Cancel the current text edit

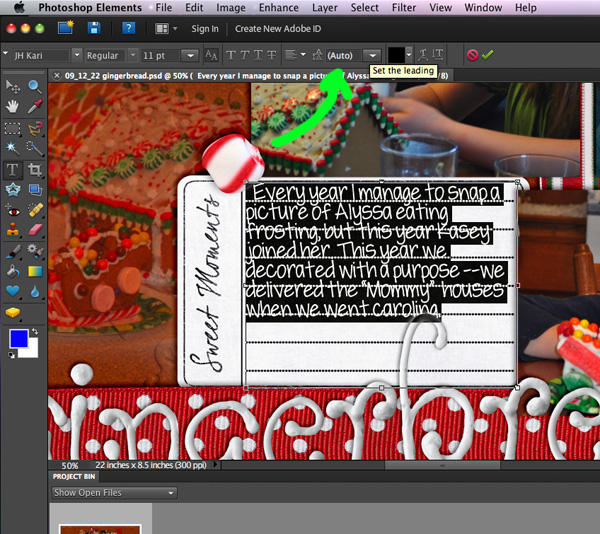(473, 55)
